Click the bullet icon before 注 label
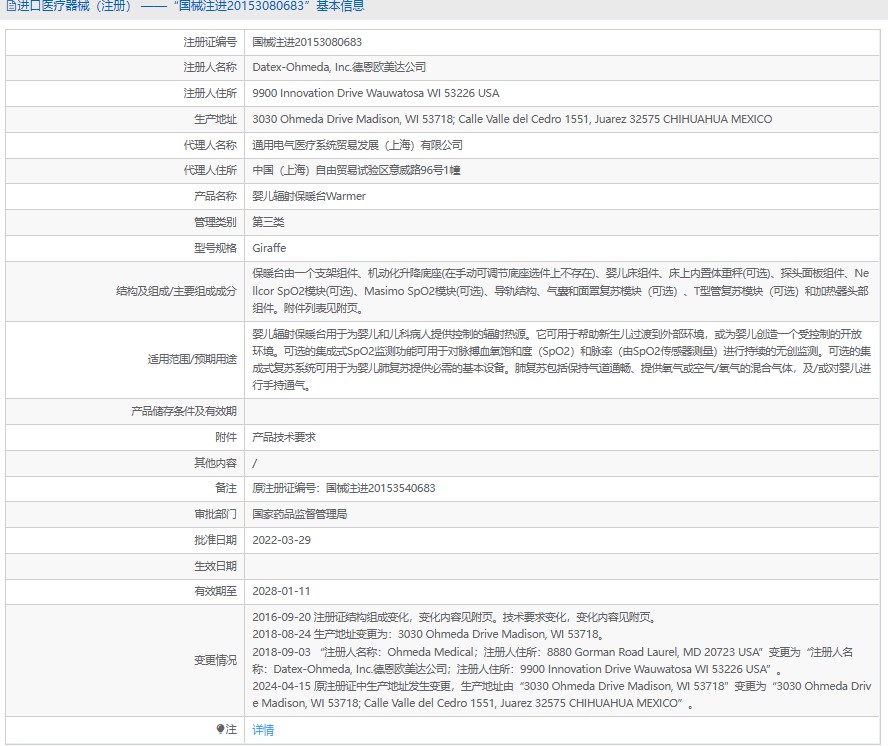 220,729
